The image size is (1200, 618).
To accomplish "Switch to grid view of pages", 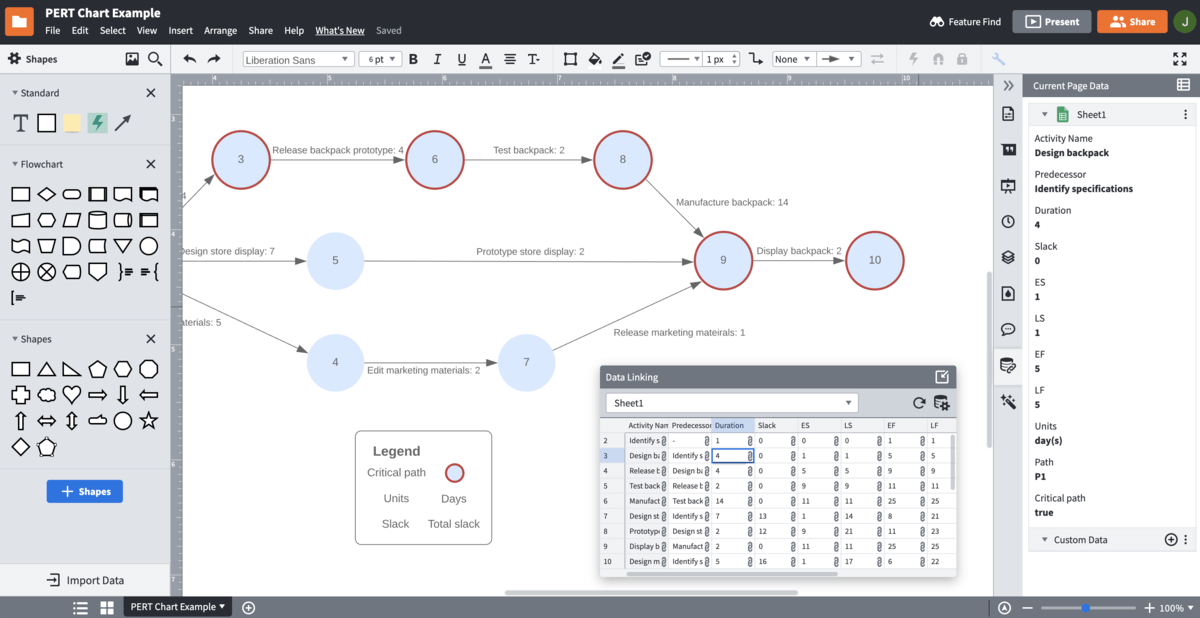I will [x=107, y=607].
